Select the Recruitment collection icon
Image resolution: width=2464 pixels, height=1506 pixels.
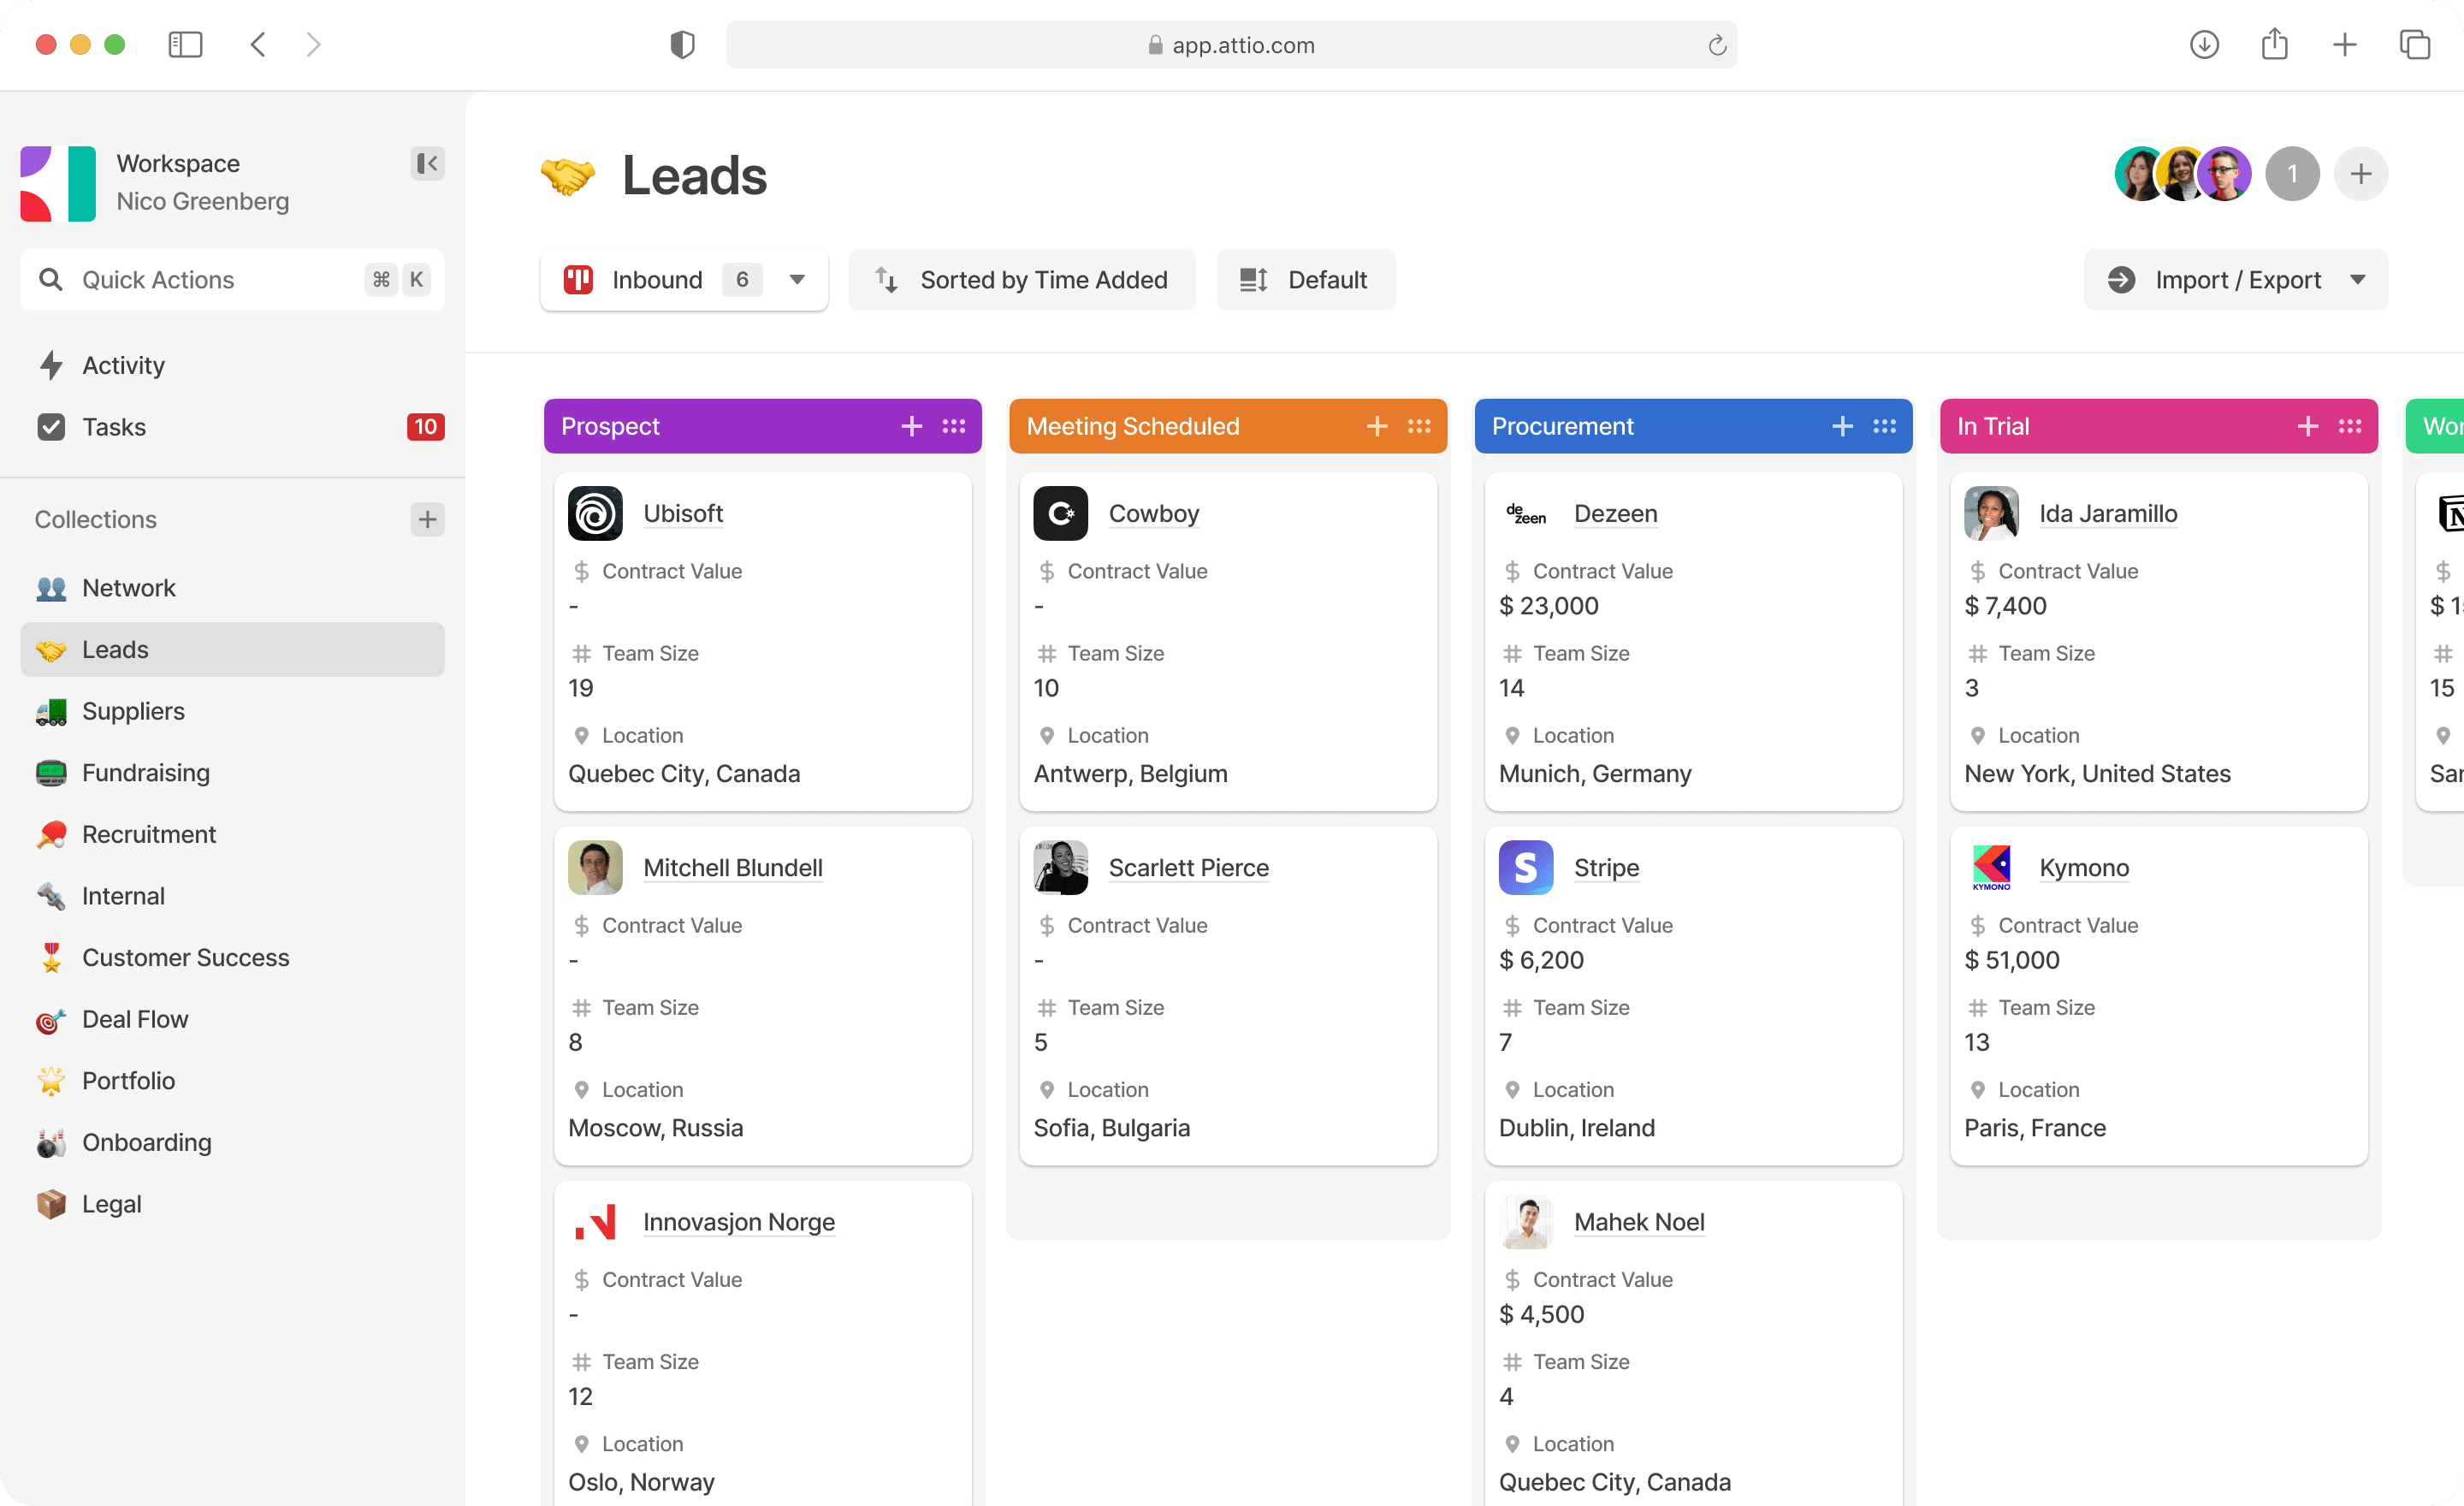click(51, 834)
